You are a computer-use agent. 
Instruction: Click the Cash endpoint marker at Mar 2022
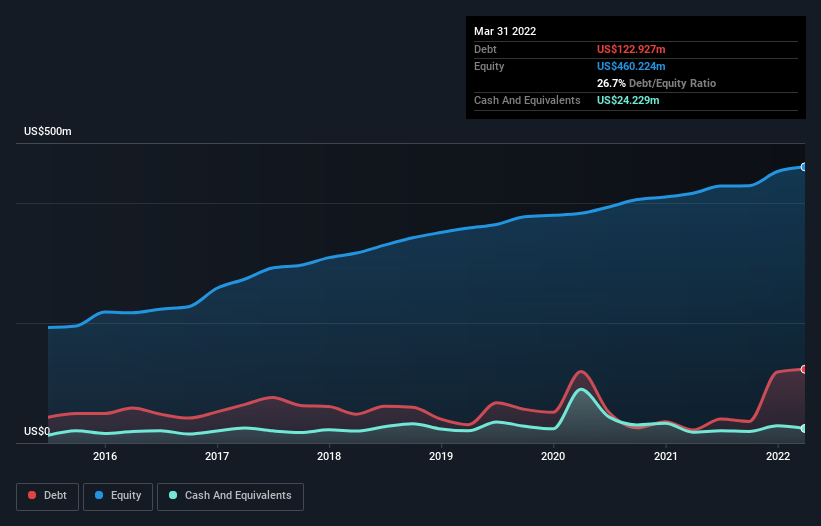click(804, 429)
